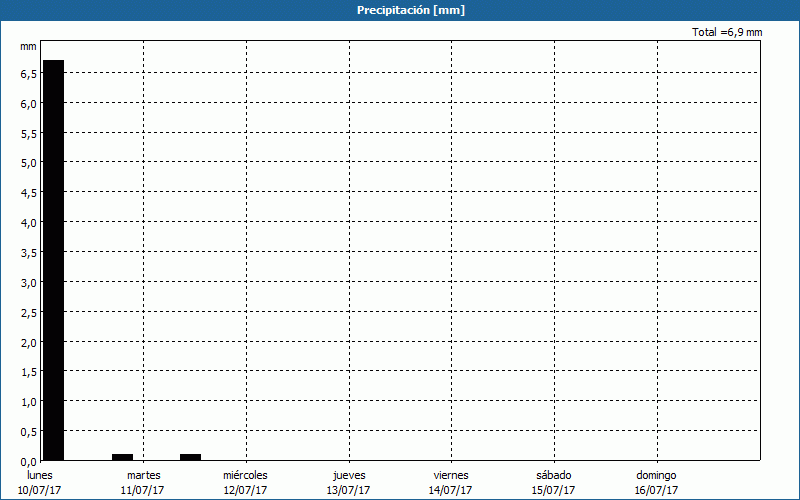Click the 6,5 value on the vertical axis
The image size is (800, 500).
coord(27,73)
